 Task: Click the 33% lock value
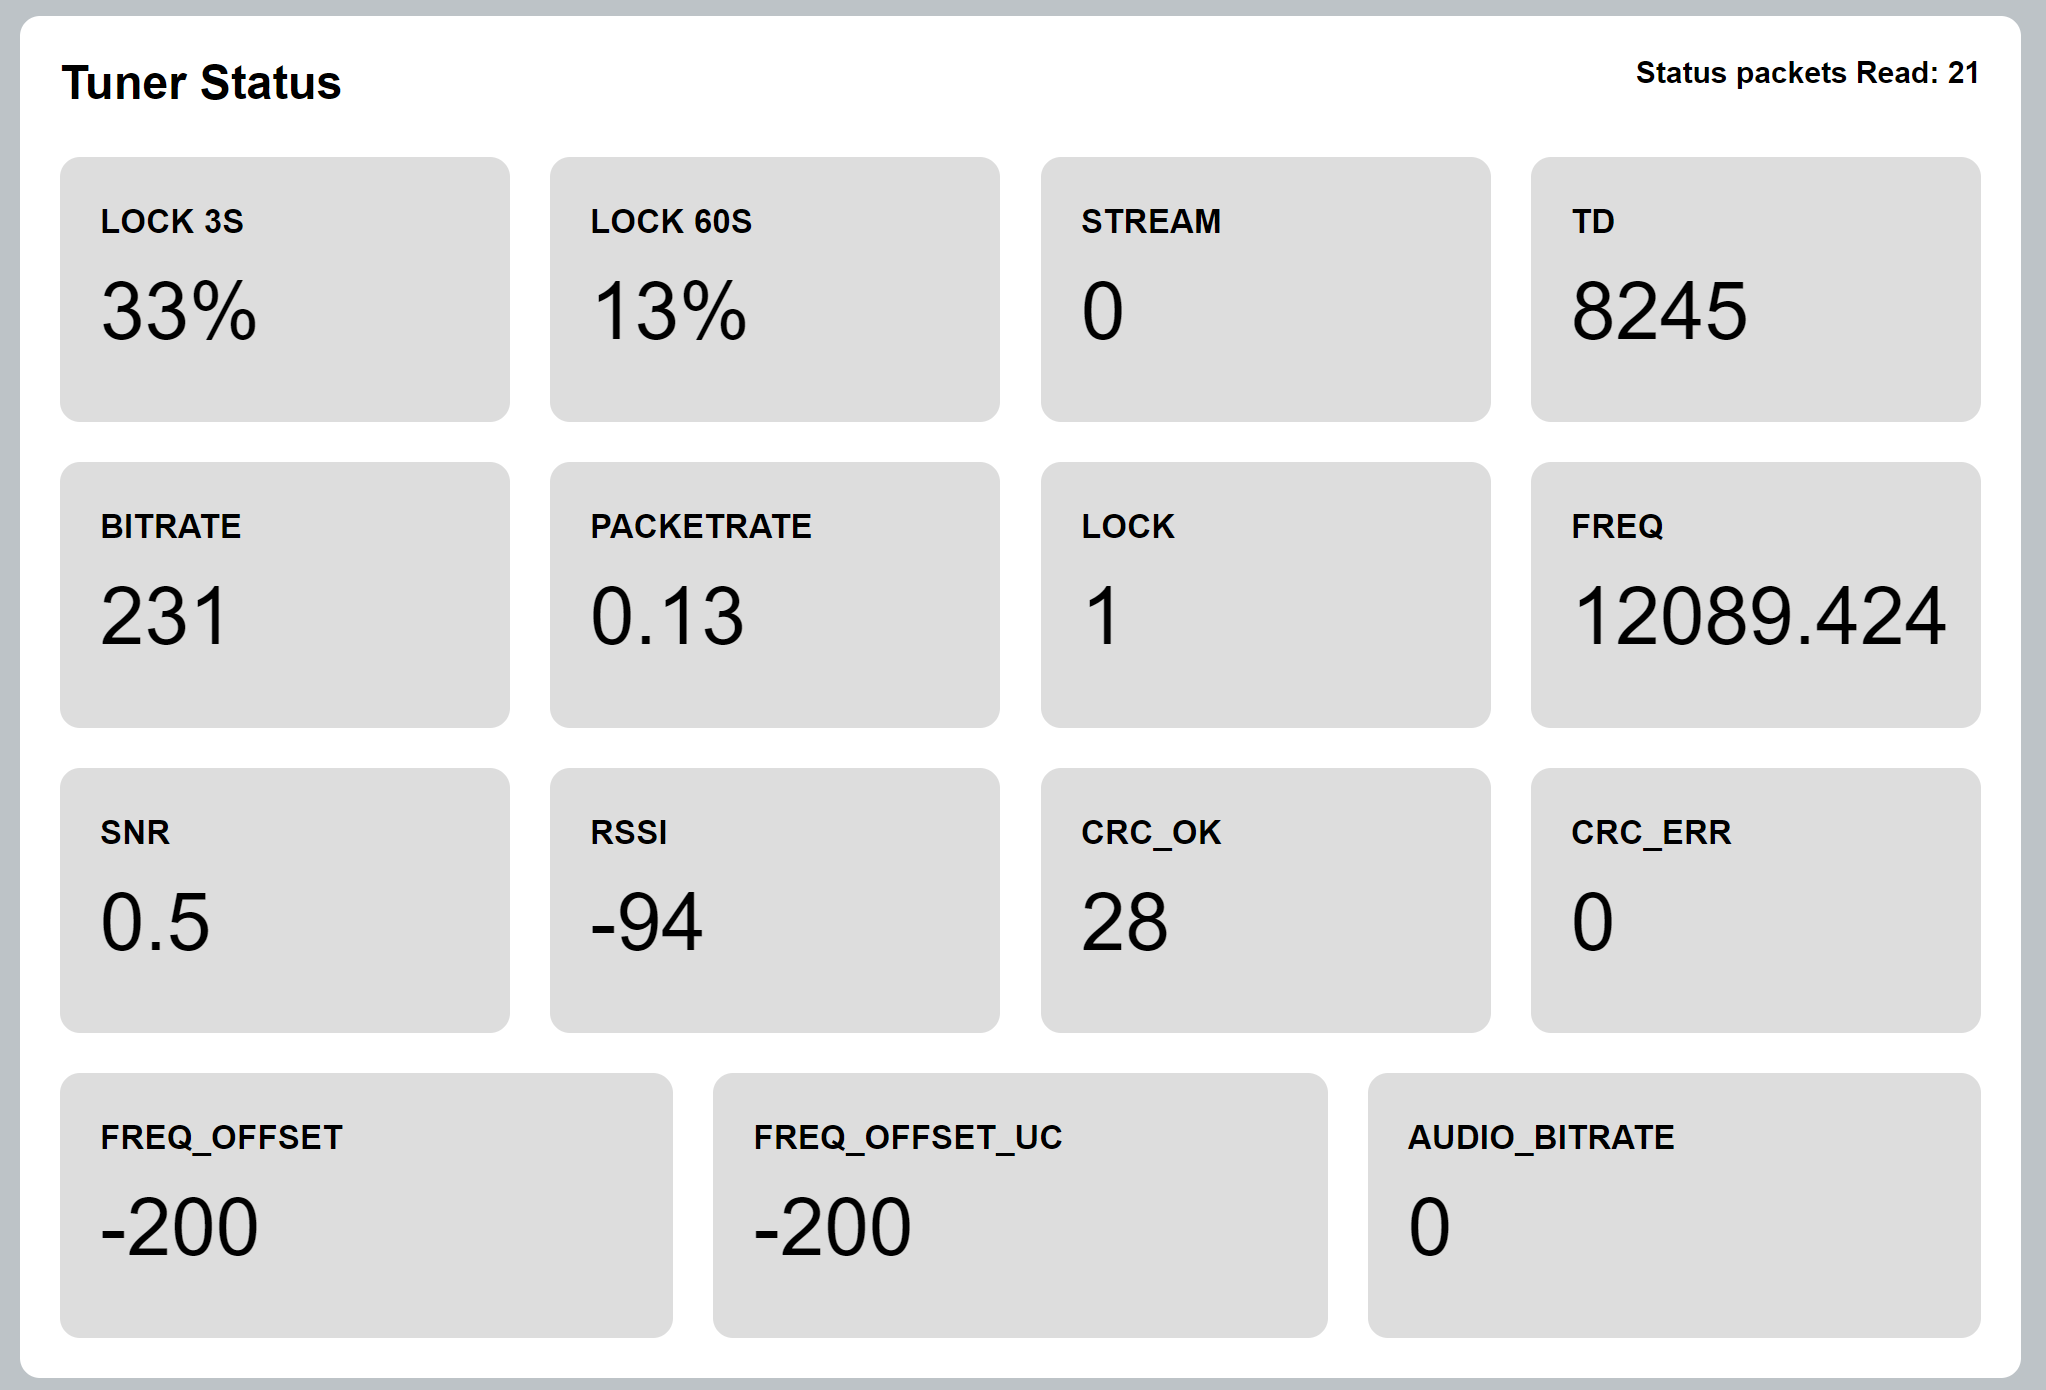coord(179,311)
